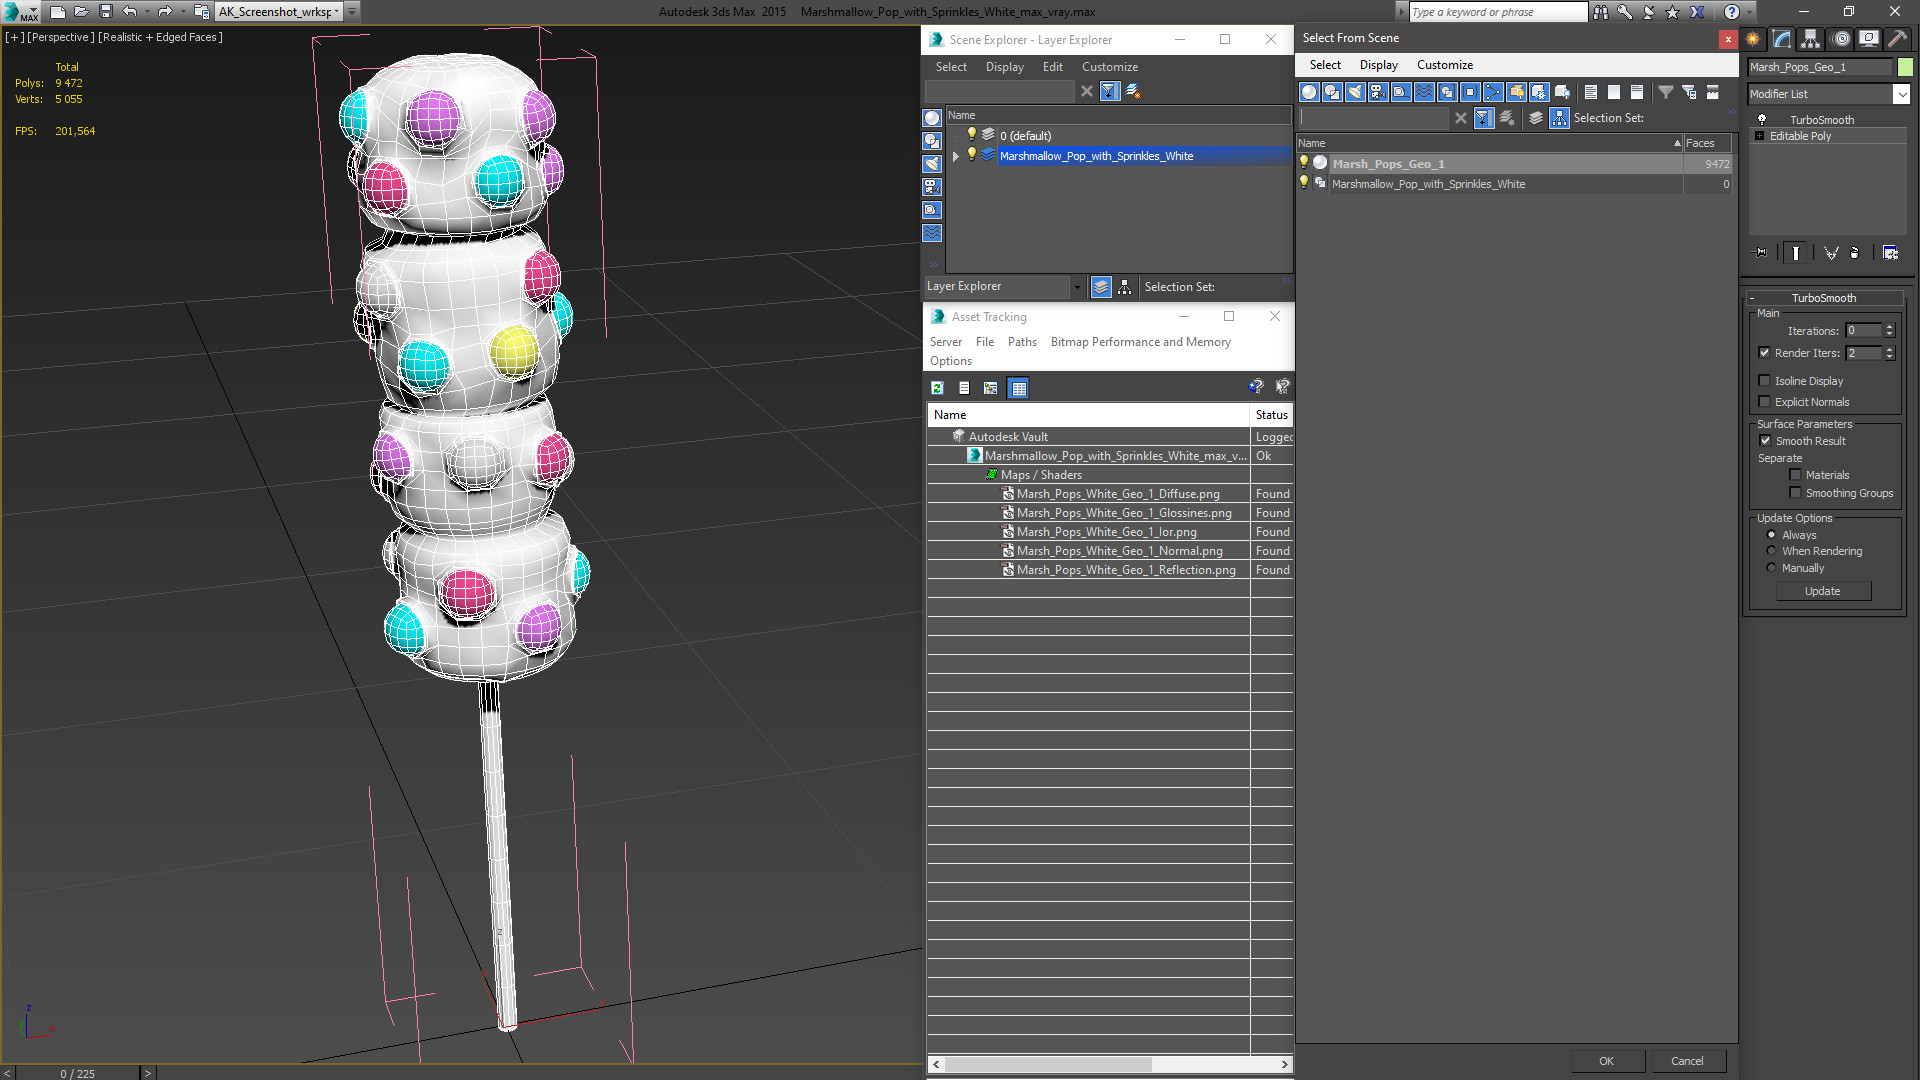Select the When Rendering radio option
Image resolution: width=1920 pixels, height=1080 pixels.
tap(1771, 551)
